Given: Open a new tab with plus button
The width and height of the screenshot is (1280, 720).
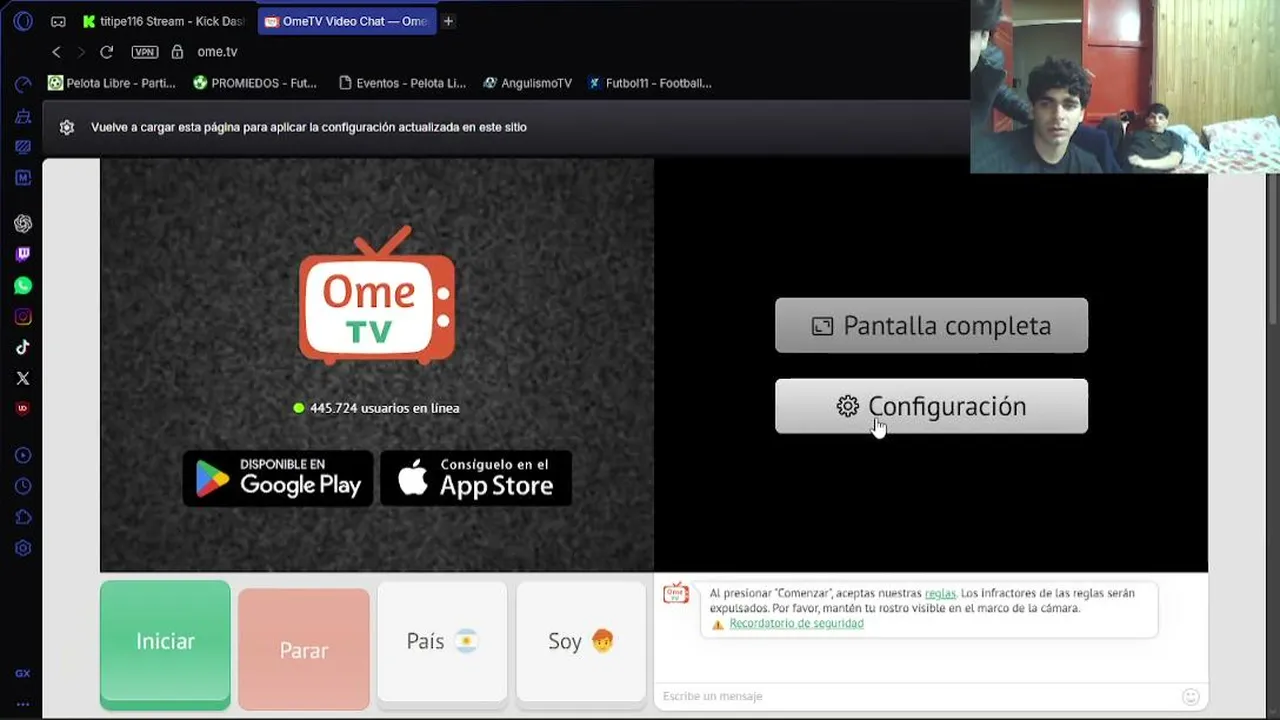Looking at the screenshot, I should tap(449, 21).
